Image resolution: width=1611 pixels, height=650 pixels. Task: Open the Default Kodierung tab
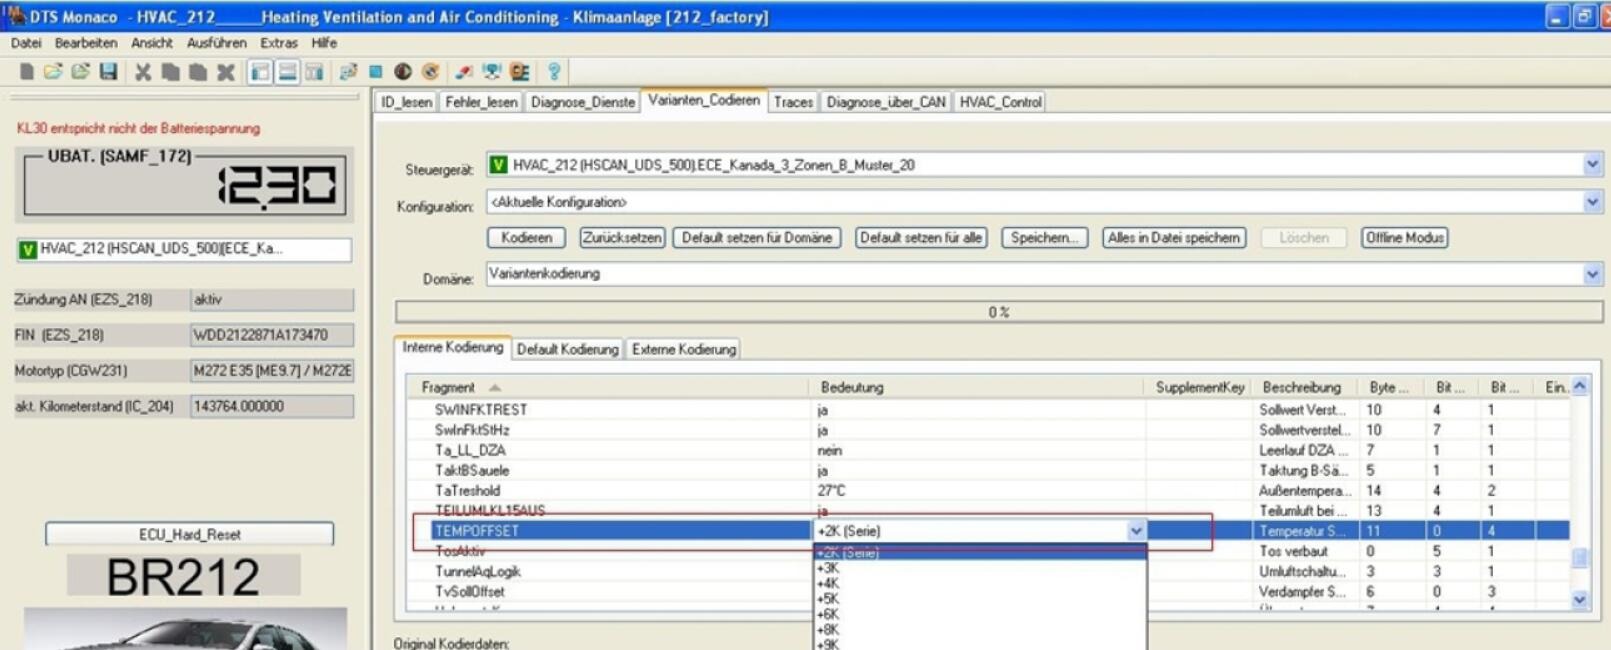567,349
